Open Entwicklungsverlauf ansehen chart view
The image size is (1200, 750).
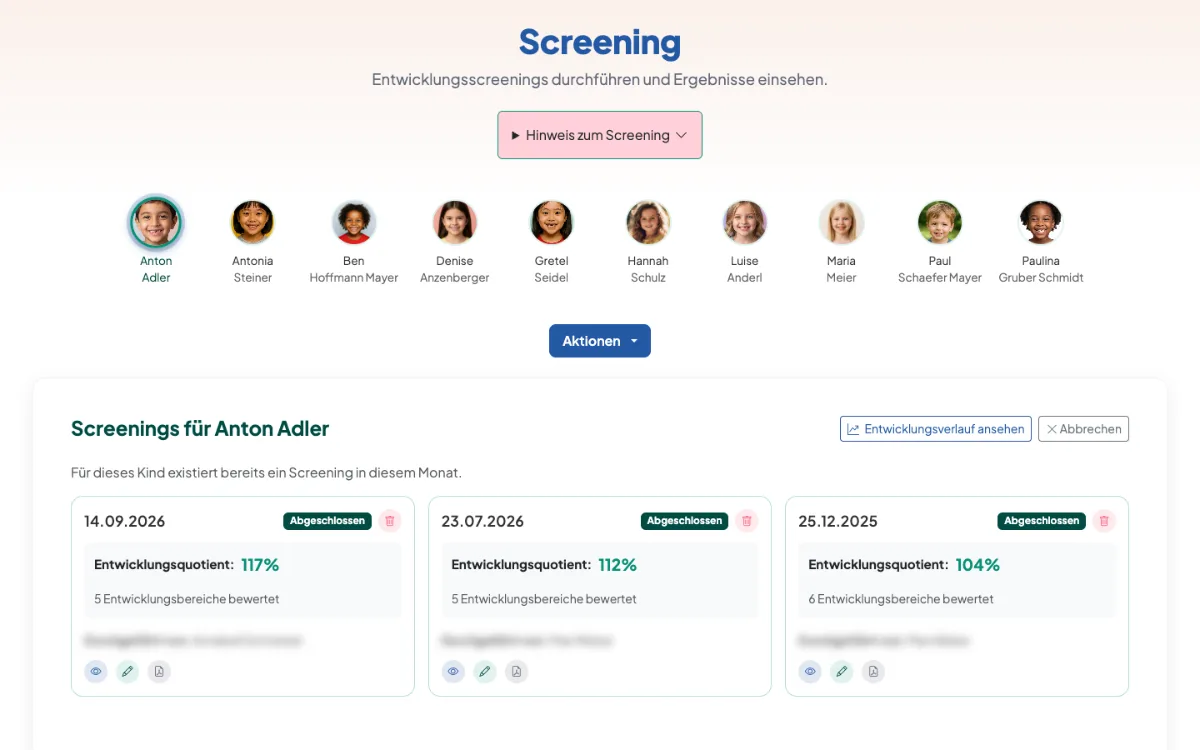(x=936, y=429)
